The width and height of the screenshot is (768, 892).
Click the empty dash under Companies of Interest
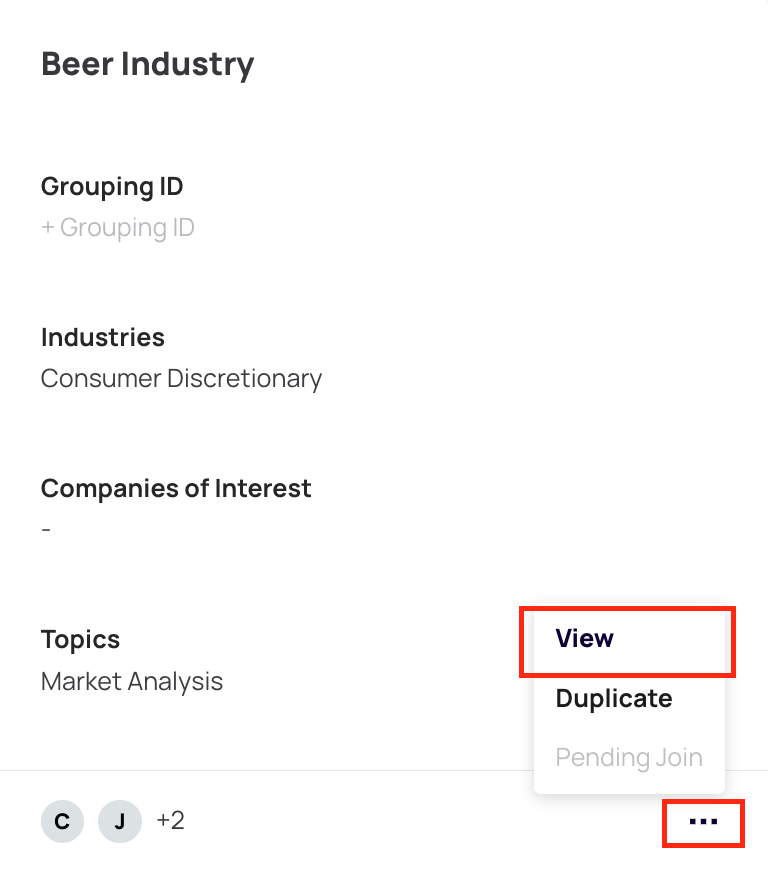[46, 530]
